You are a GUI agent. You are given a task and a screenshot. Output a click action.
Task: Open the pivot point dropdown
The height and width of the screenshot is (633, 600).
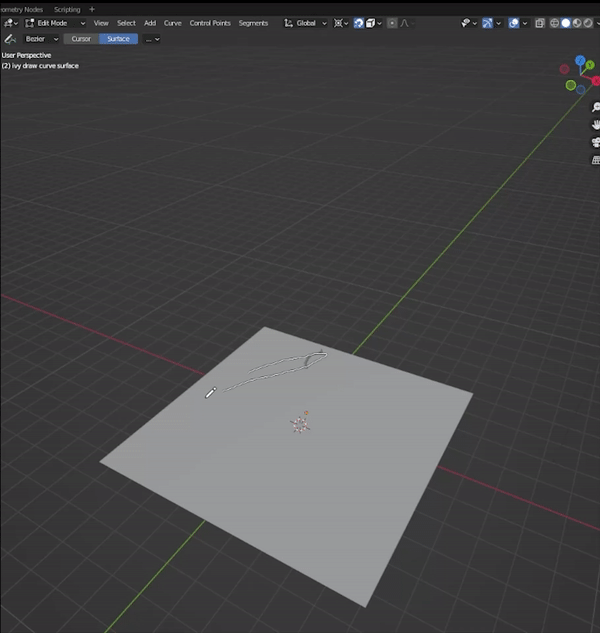pyautogui.click(x=340, y=23)
